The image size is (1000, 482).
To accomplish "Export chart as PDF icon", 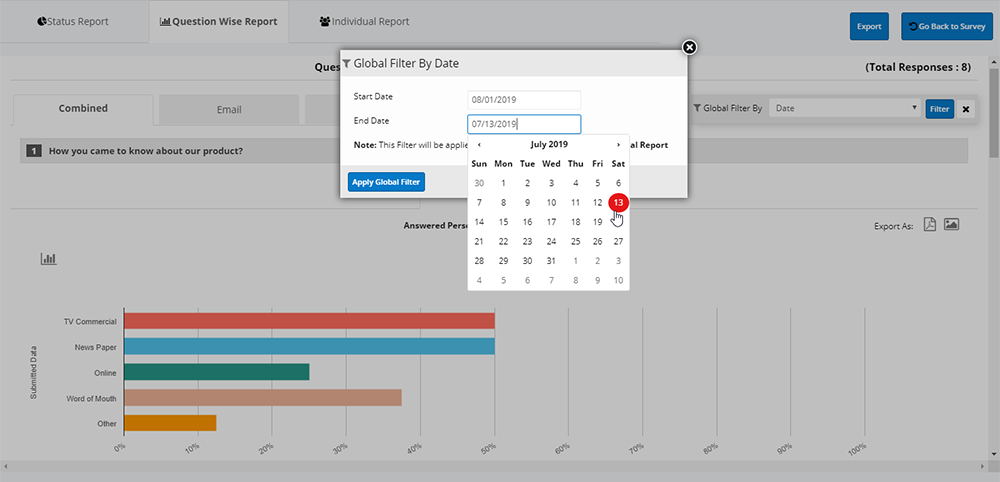I will tap(930, 225).
